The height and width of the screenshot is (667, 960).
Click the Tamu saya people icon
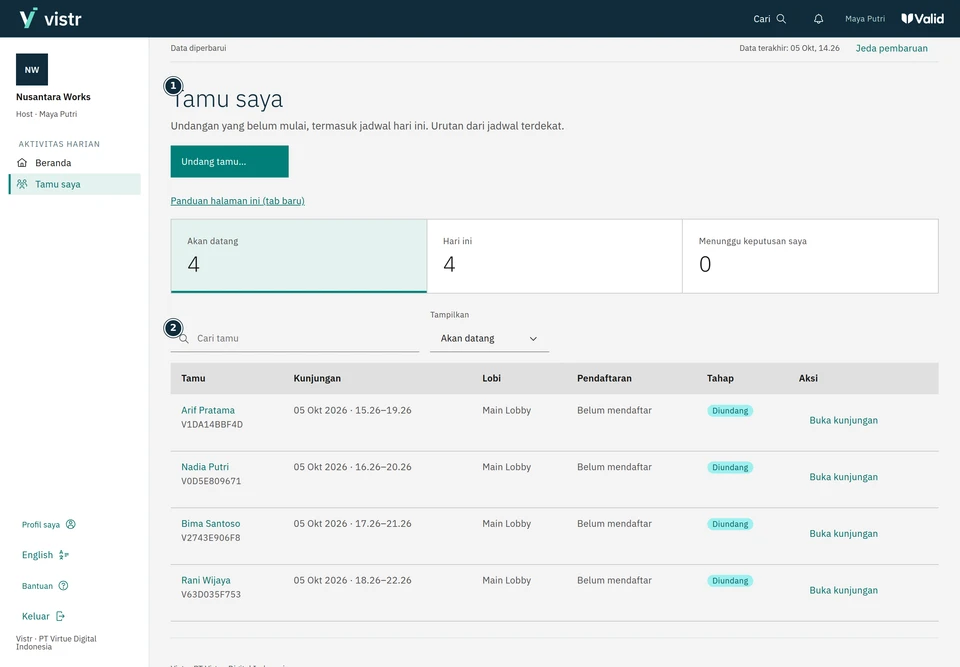pyautogui.click(x=22, y=184)
